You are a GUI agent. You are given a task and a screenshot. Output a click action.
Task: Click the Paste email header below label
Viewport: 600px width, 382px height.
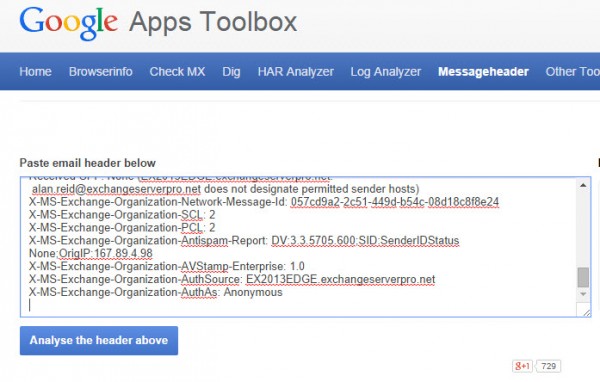pos(88,163)
